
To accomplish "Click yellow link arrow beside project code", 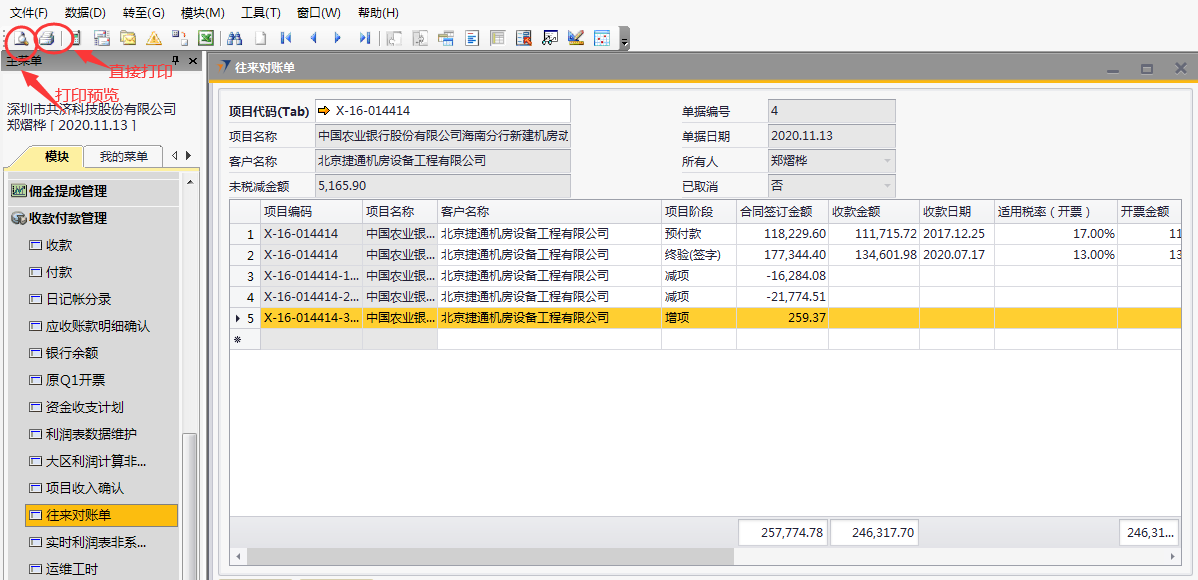I will coord(324,111).
